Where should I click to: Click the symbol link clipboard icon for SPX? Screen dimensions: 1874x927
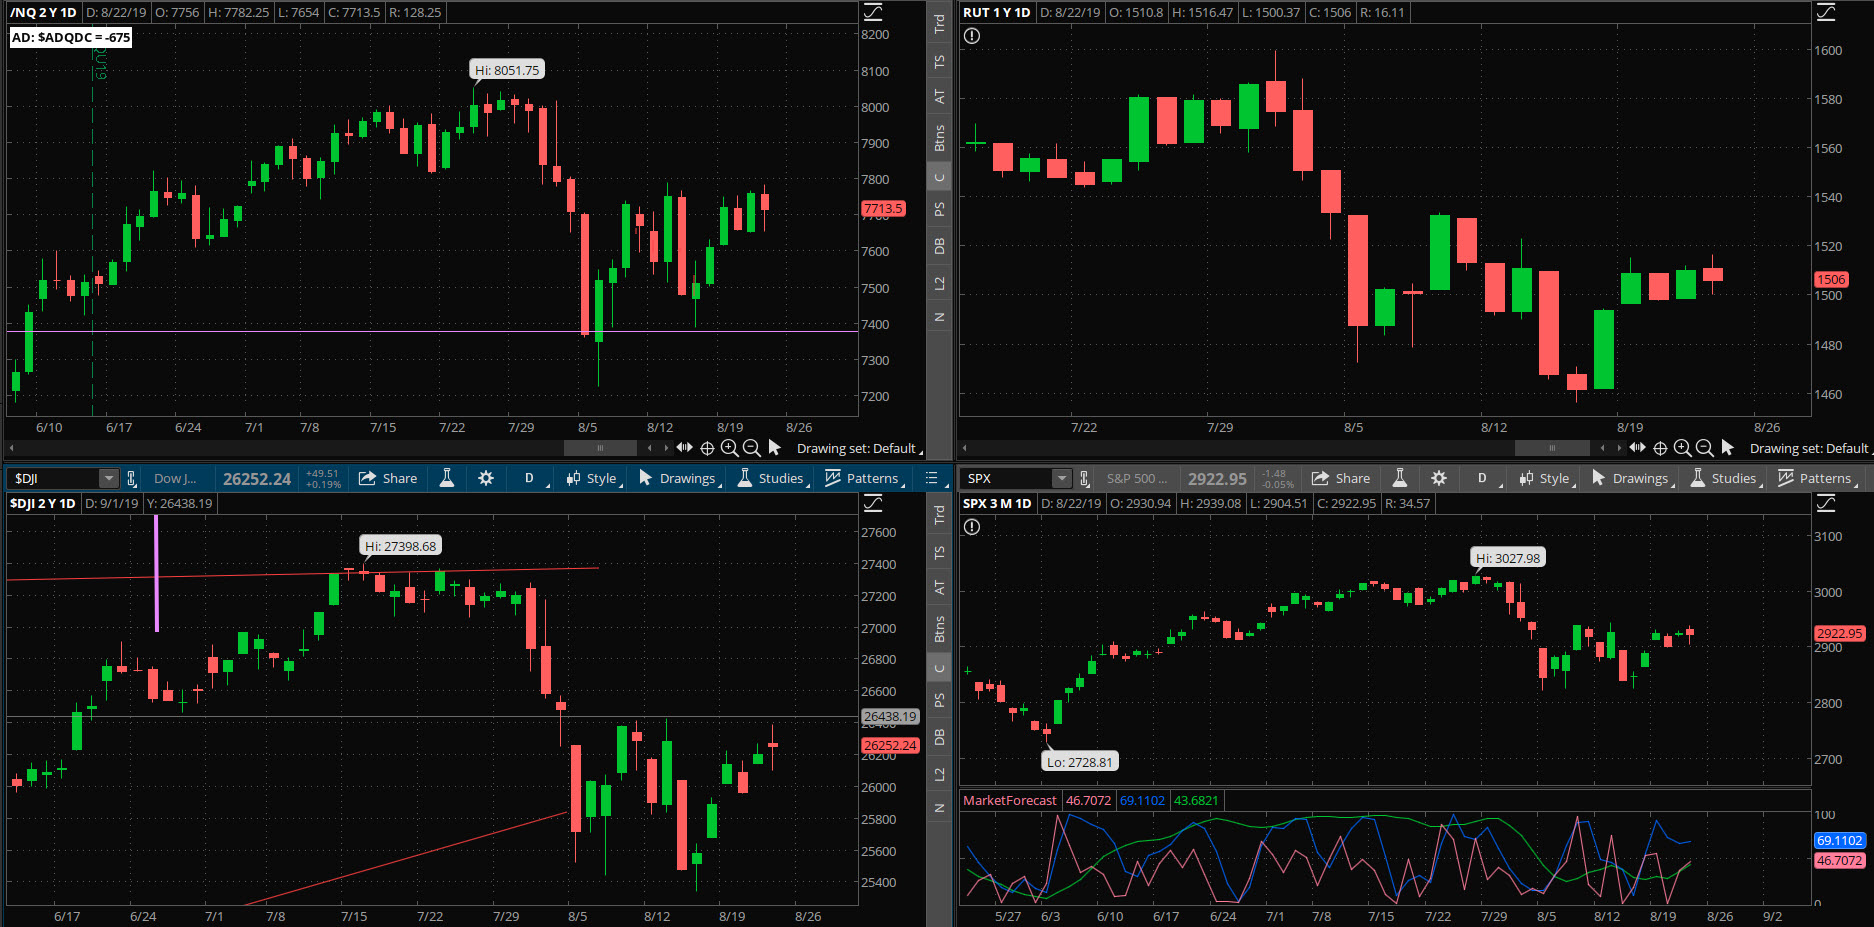coord(1084,478)
